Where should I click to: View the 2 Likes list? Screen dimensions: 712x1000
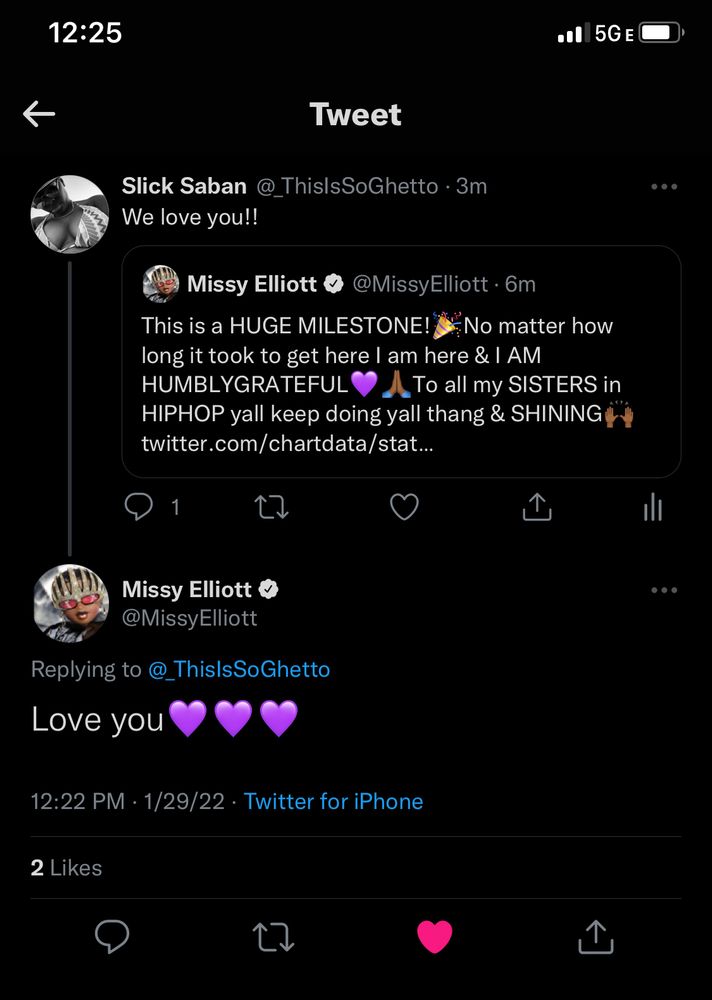67,867
